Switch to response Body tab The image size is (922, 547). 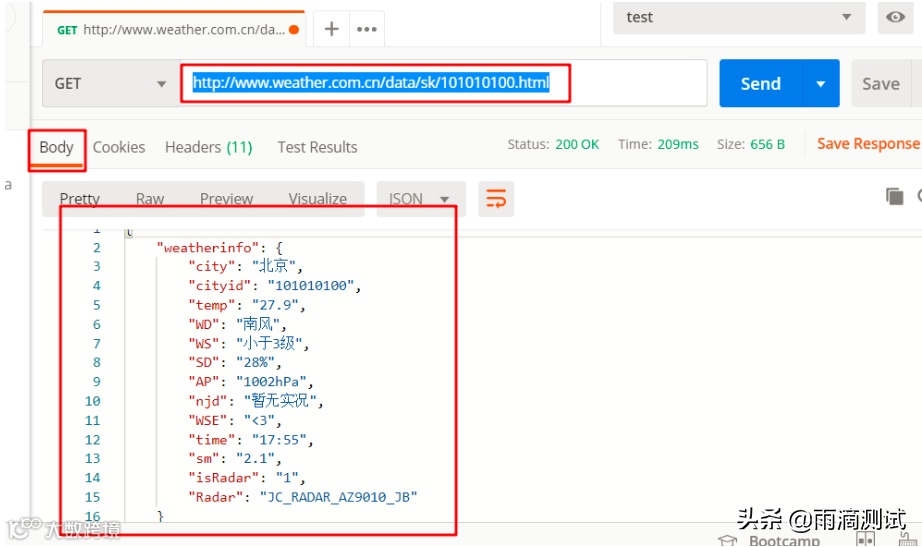[x=56, y=147]
